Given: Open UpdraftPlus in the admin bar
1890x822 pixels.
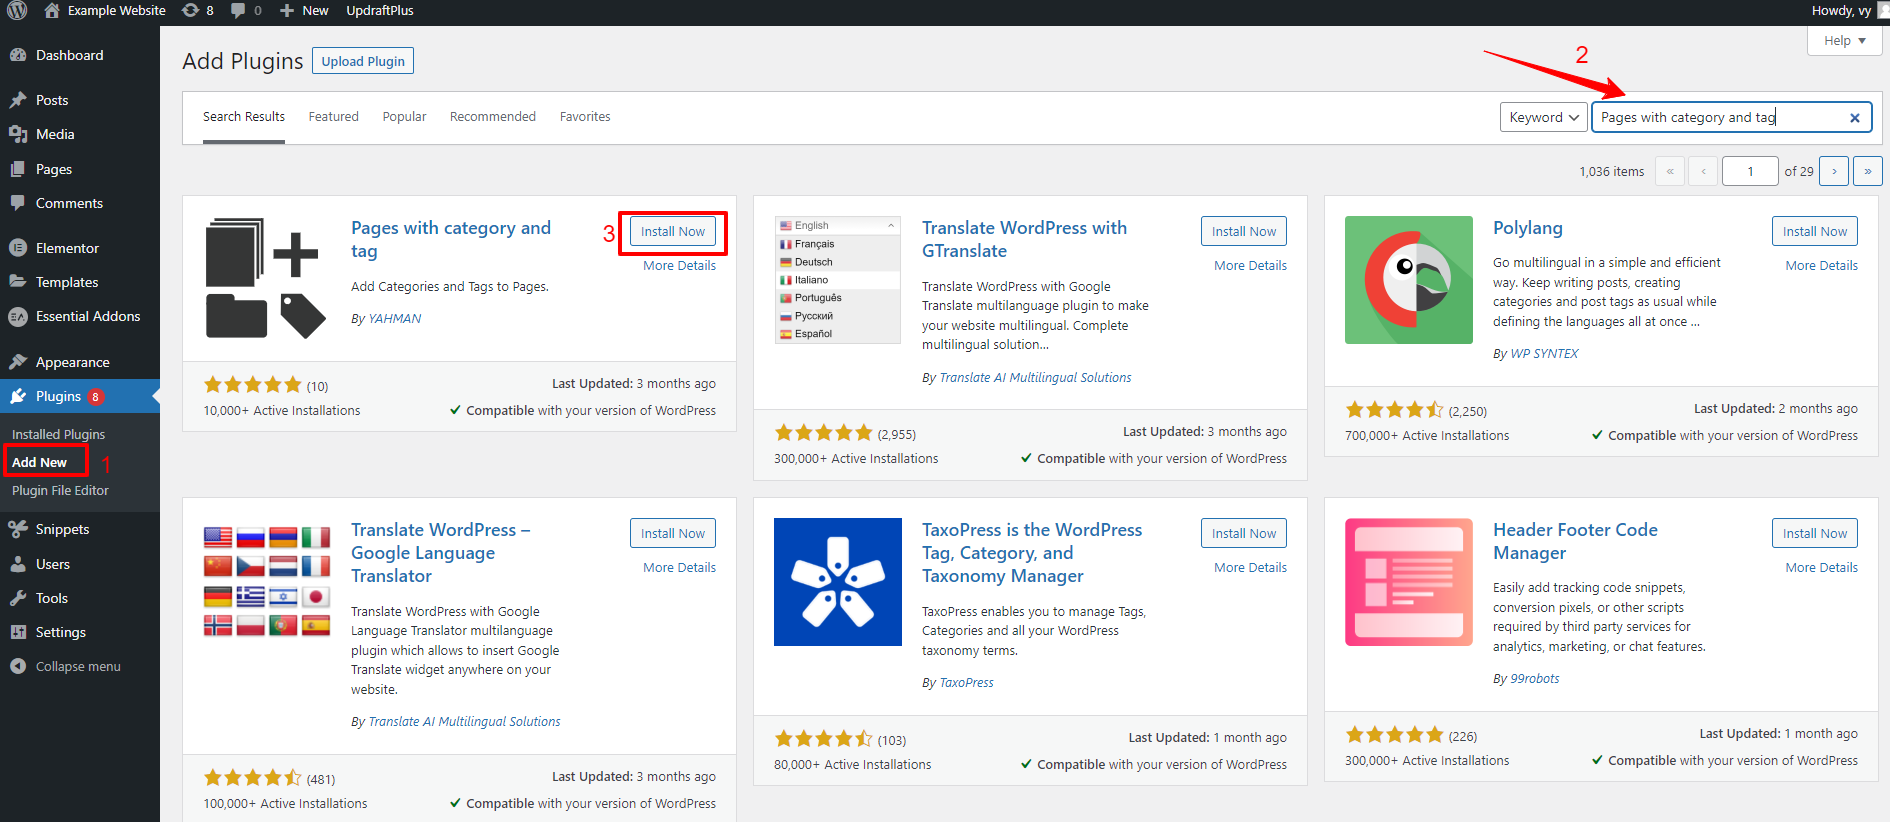Looking at the screenshot, I should click(x=380, y=10).
